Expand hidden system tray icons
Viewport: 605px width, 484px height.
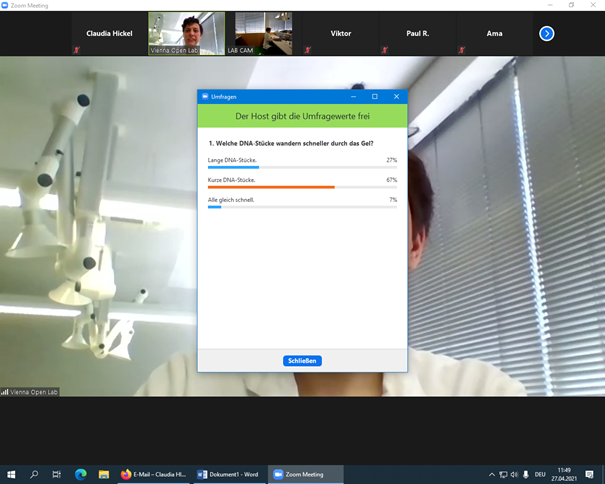click(x=491, y=474)
